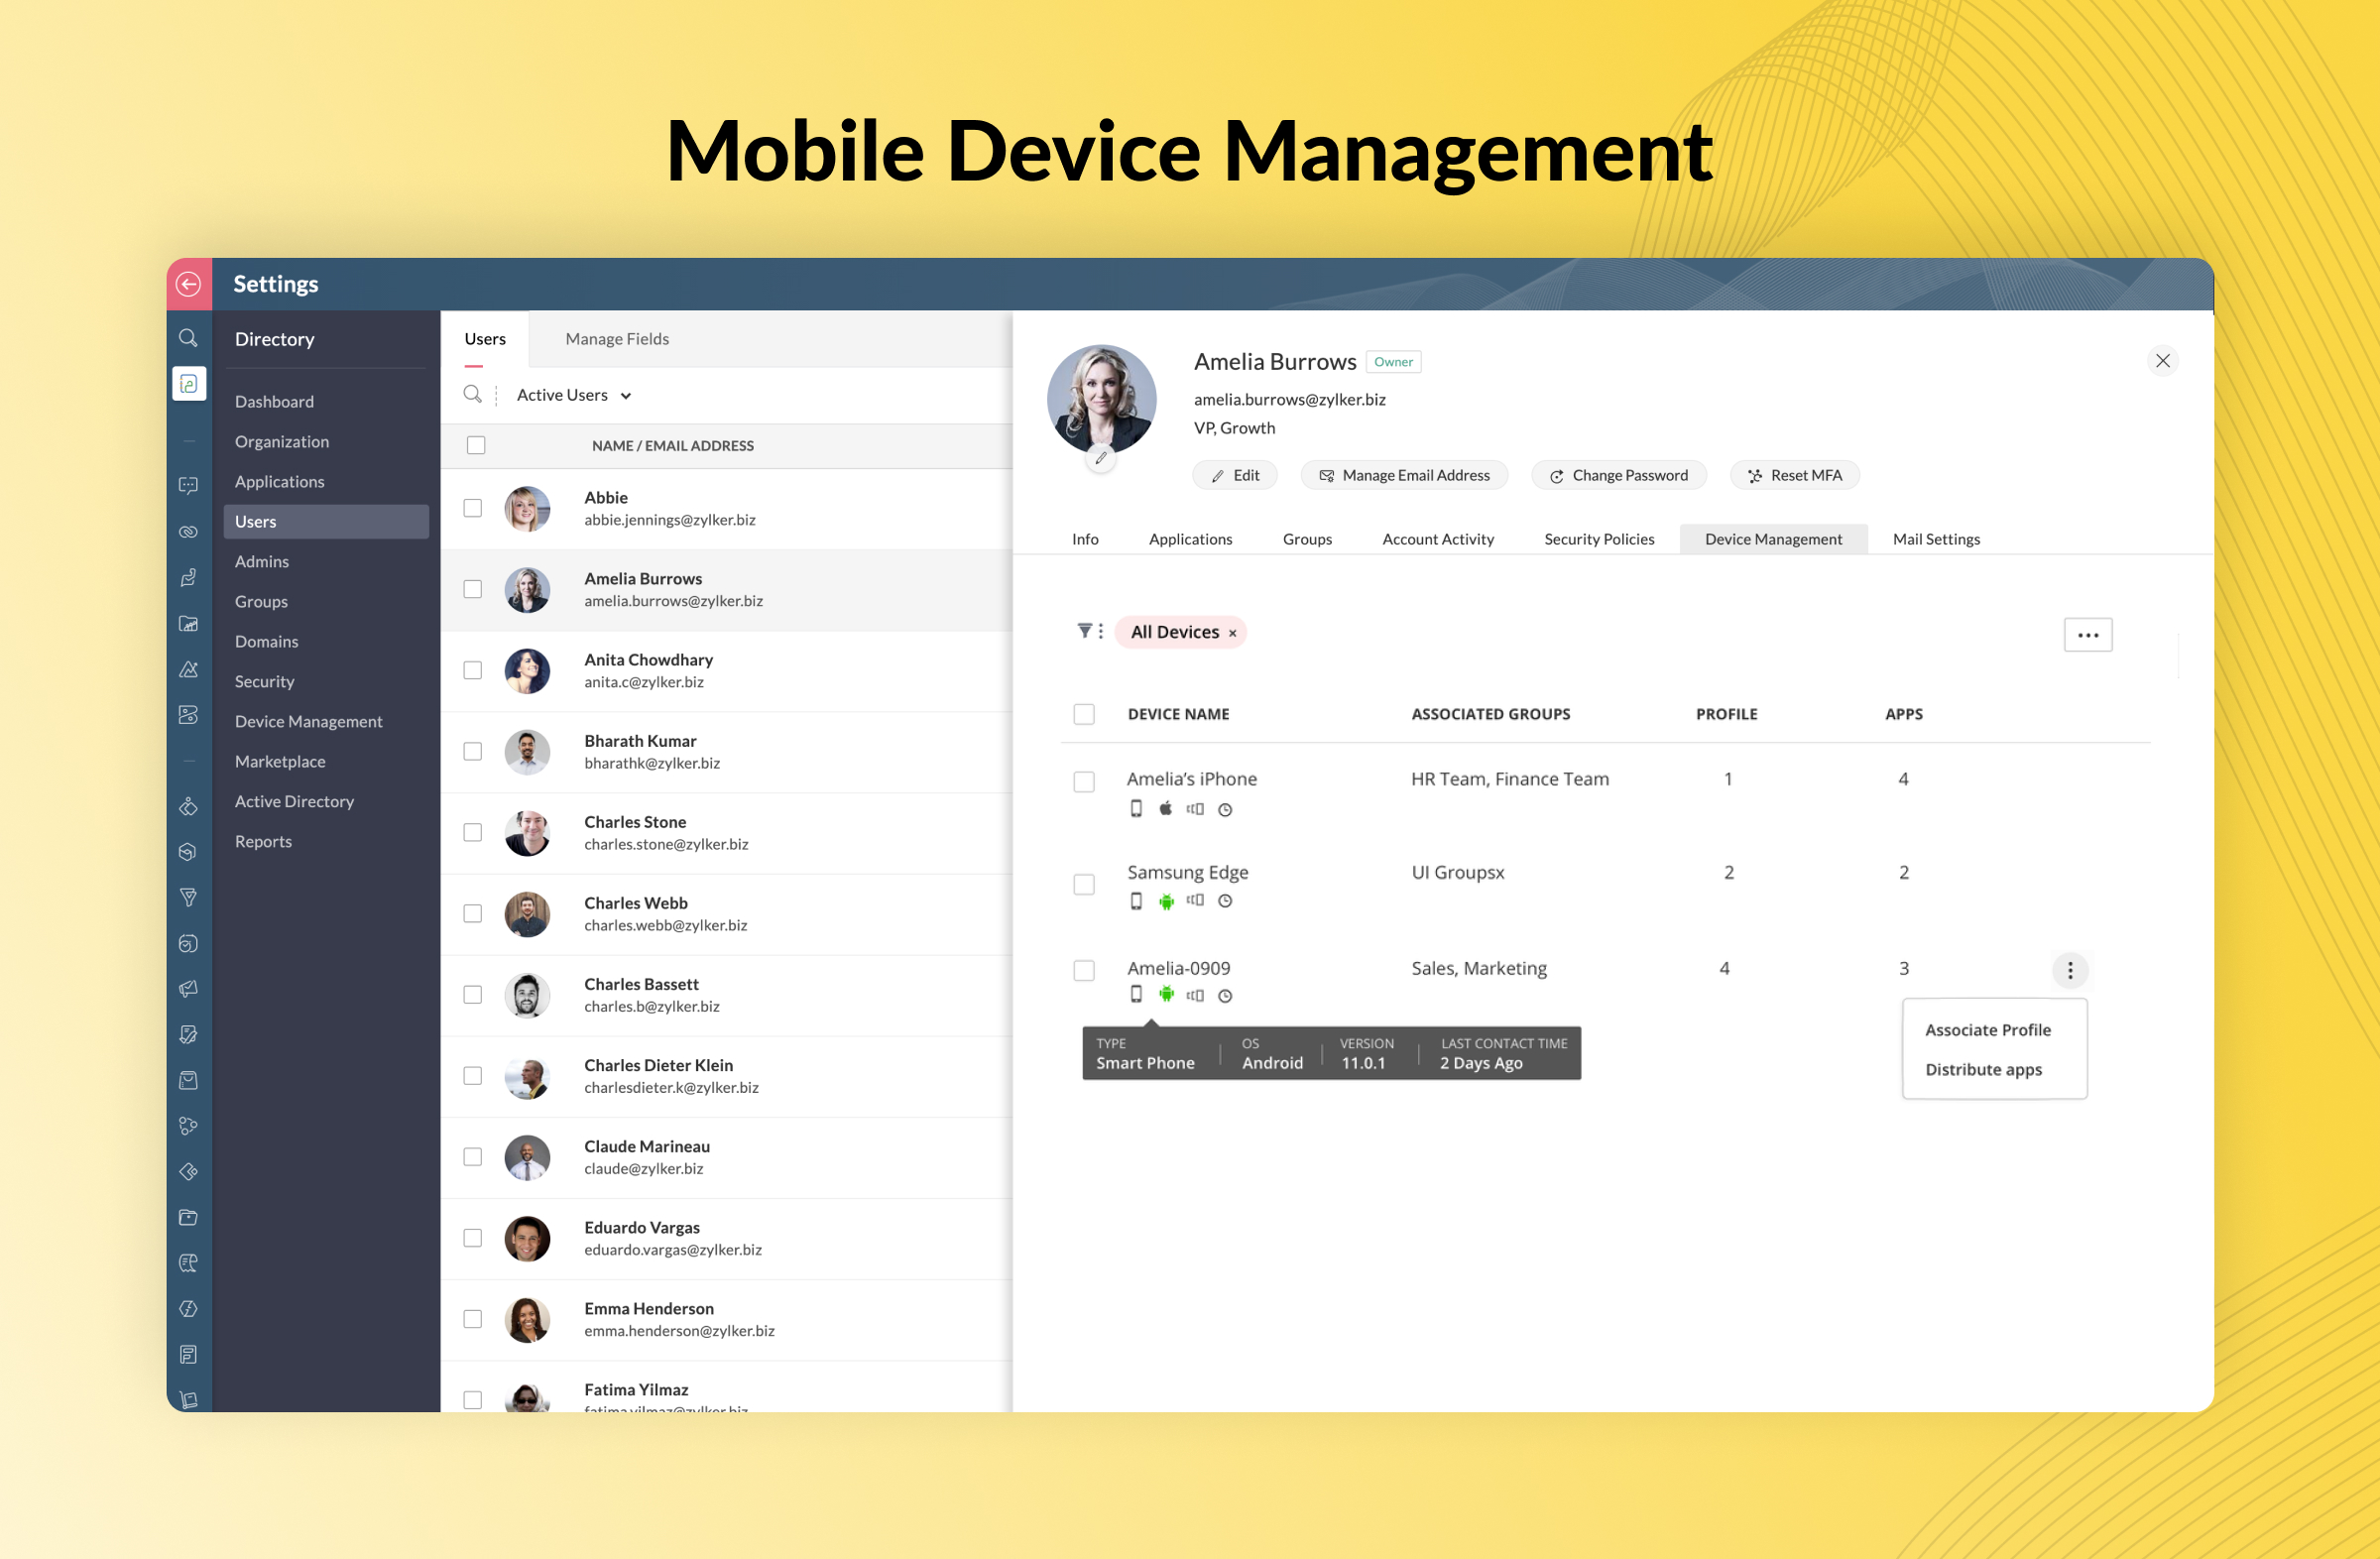Screen dimensions: 2380x1559
Task: Open three-dot menu for Amelia-0909
Action: pos(2070,970)
